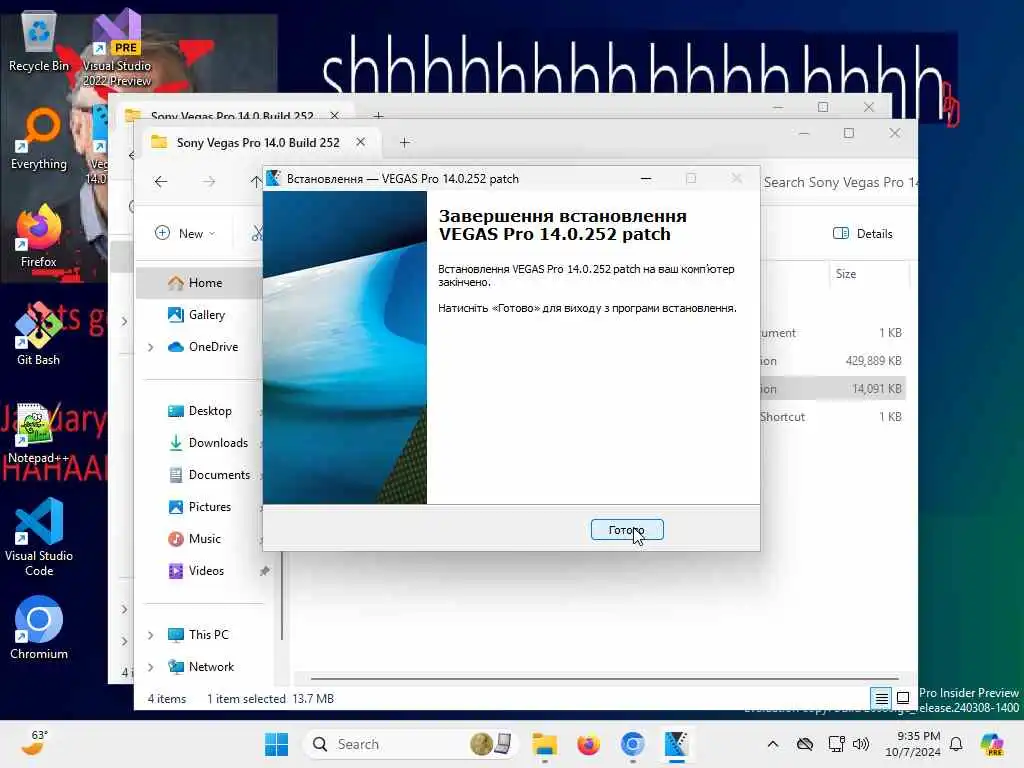
Task: Open Downloads quick access folder
Action: [x=209, y=443]
